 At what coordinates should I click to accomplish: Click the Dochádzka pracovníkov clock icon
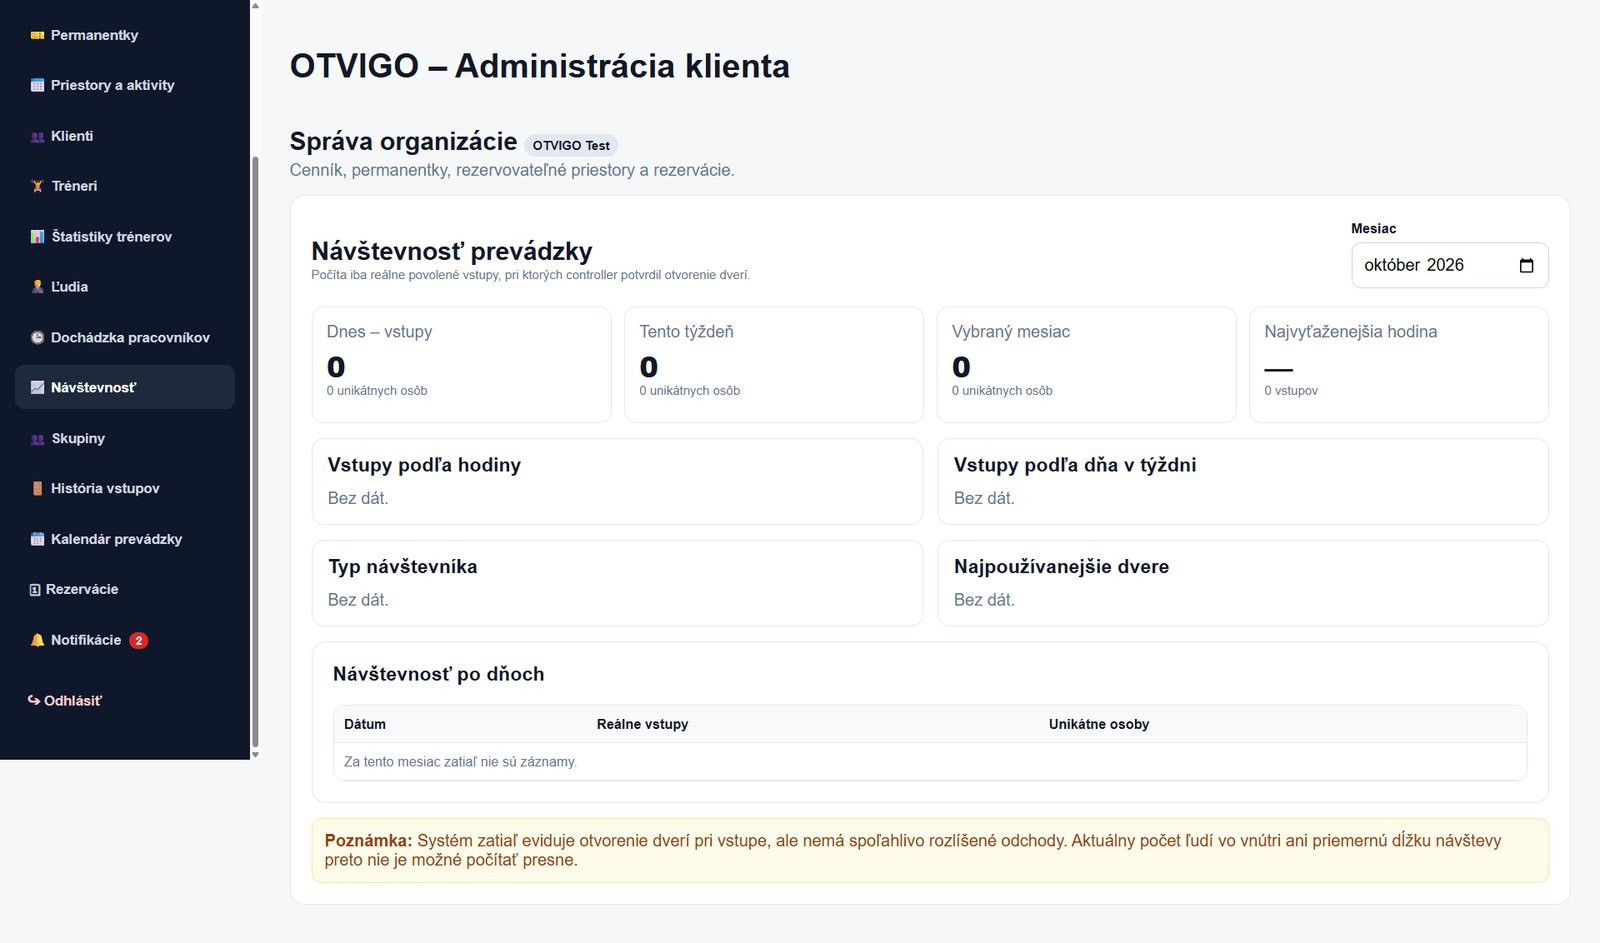[x=37, y=337]
